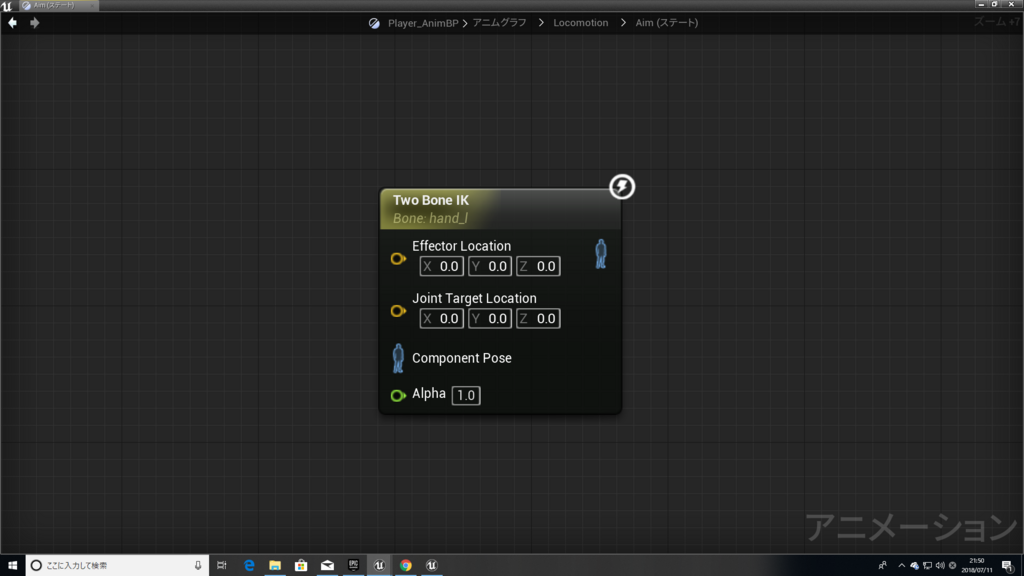Open Epic Games Launcher from taskbar

[x=353, y=565]
